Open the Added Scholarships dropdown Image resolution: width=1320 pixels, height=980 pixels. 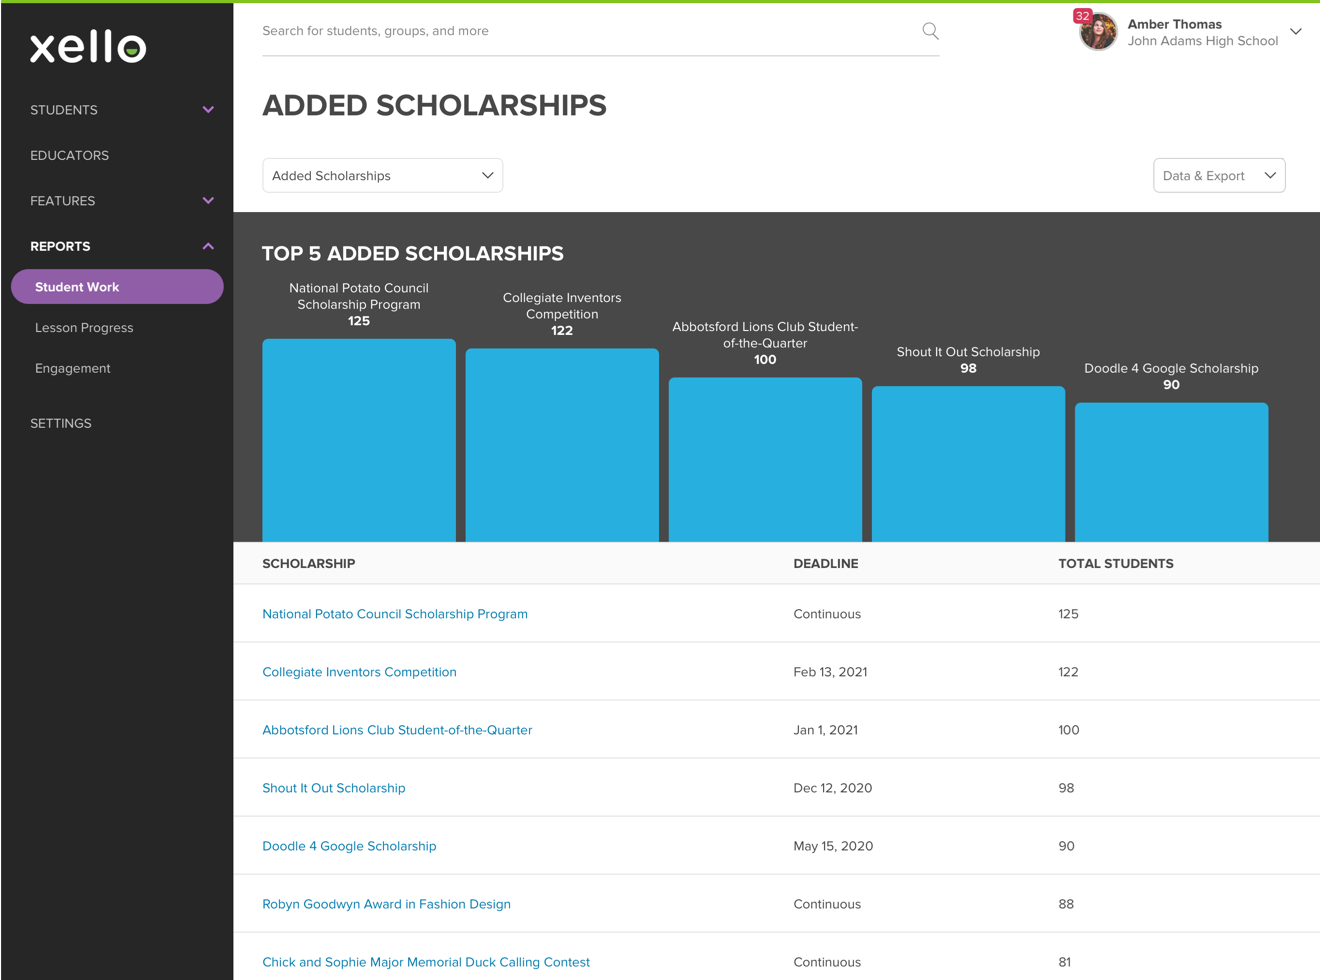pos(382,175)
